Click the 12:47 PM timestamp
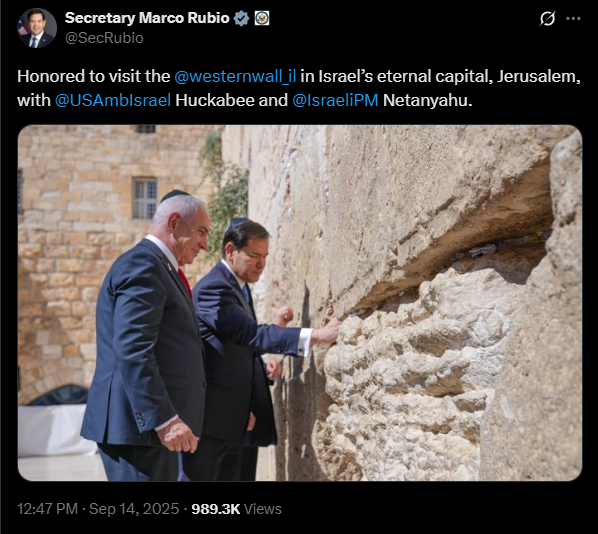 (47, 509)
